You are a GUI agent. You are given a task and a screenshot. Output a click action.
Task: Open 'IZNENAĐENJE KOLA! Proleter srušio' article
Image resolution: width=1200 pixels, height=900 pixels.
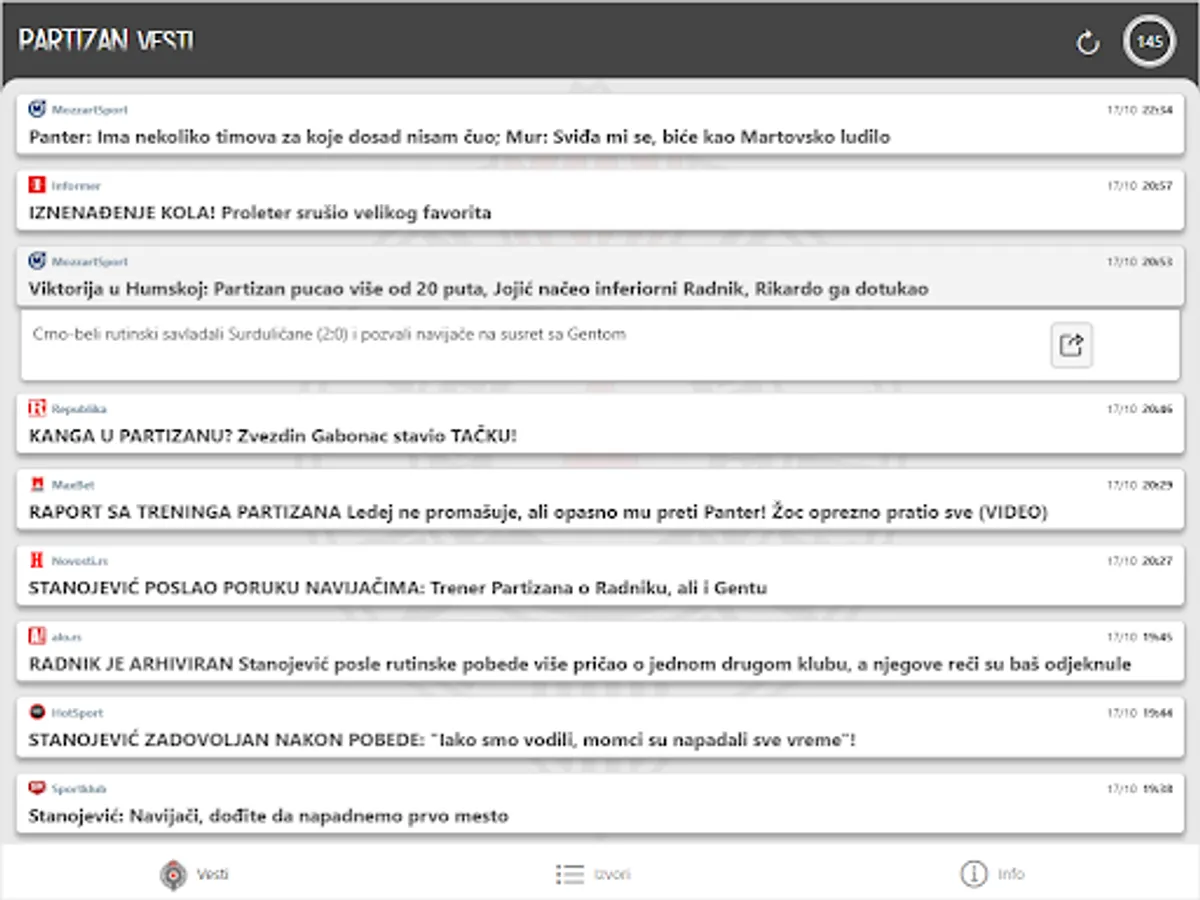tap(600, 200)
